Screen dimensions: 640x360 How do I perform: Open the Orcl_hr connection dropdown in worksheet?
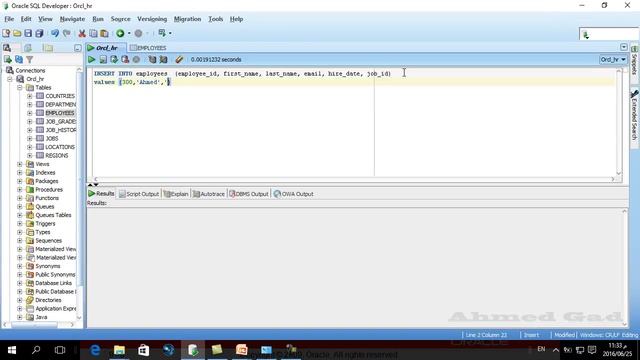(x=613, y=60)
